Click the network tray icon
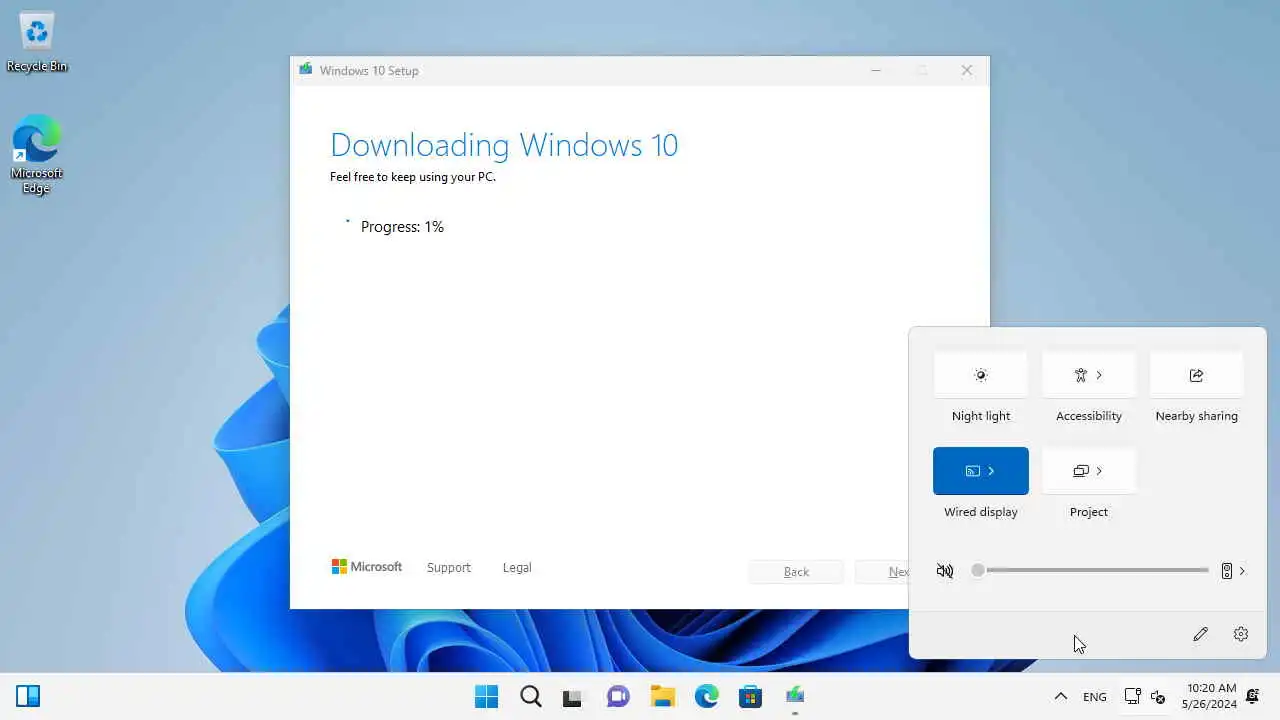 tap(1132, 696)
